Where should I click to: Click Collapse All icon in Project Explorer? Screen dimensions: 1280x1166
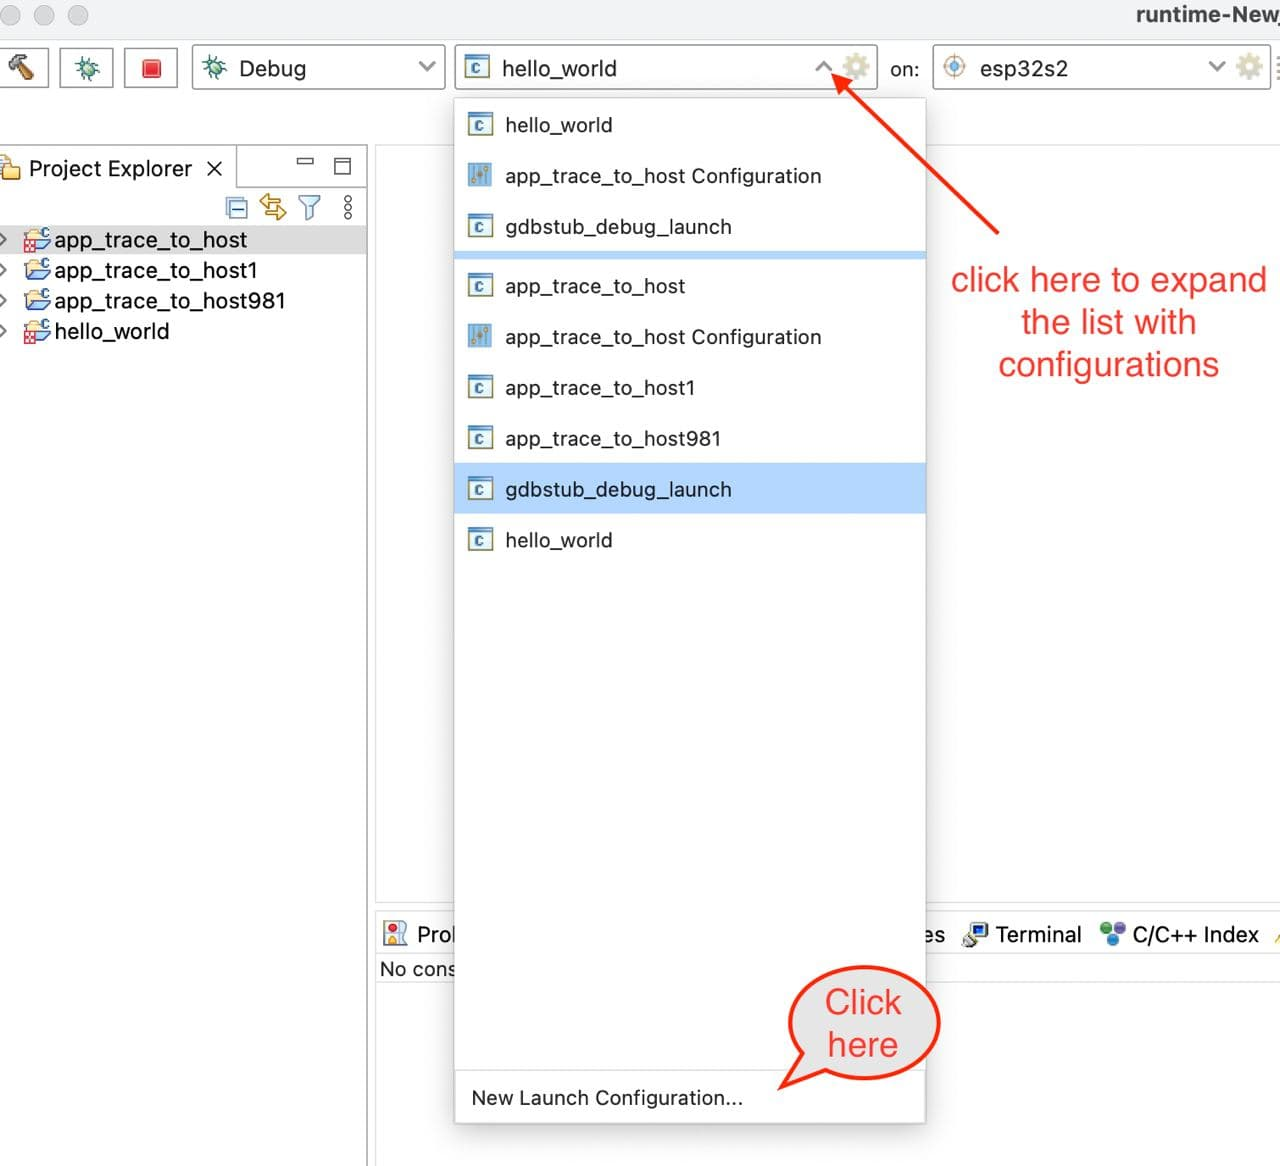pyautogui.click(x=237, y=207)
